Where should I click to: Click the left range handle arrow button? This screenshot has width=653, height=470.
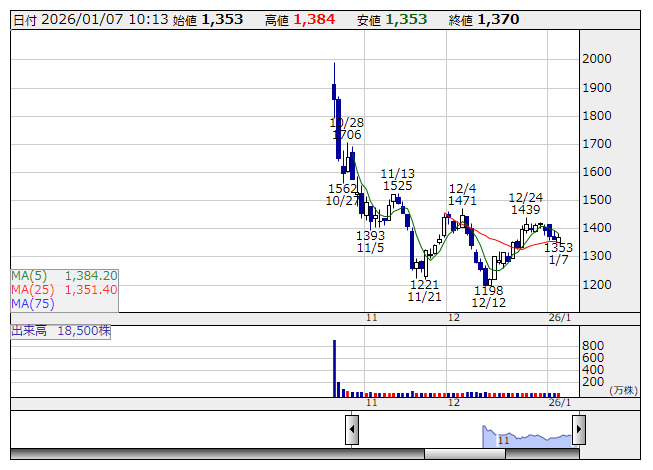pos(352,429)
